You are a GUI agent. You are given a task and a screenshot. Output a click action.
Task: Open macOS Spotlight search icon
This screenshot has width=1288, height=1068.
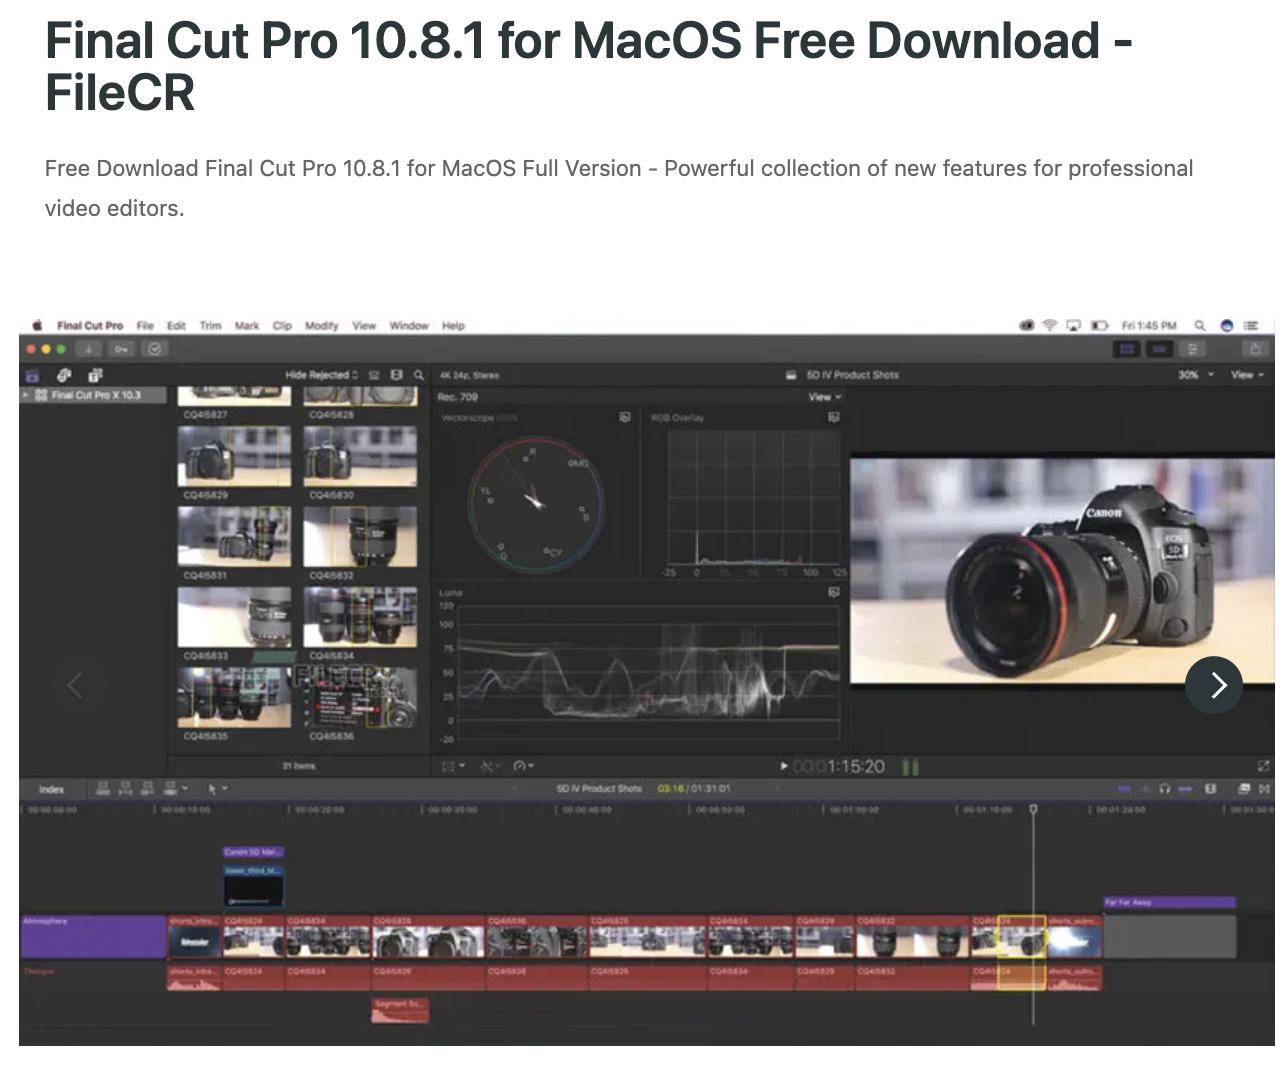pos(1200,326)
